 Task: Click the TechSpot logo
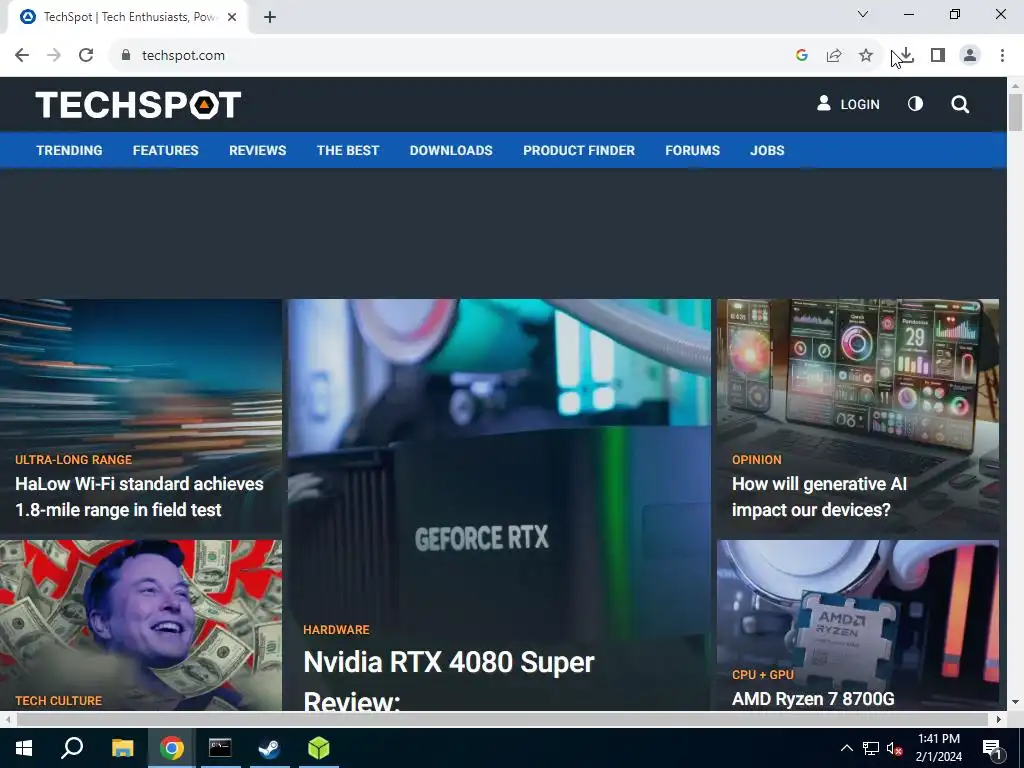pyautogui.click(x=138, y=104)
